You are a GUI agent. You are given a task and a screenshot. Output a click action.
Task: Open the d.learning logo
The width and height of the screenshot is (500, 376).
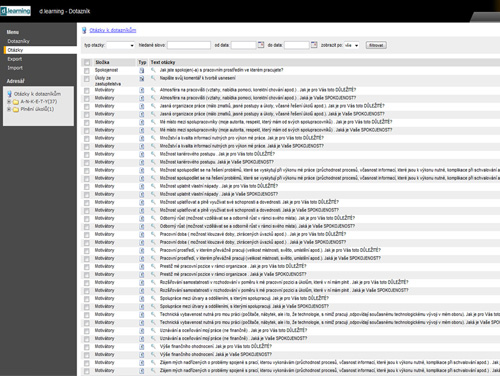pos(15,11)
